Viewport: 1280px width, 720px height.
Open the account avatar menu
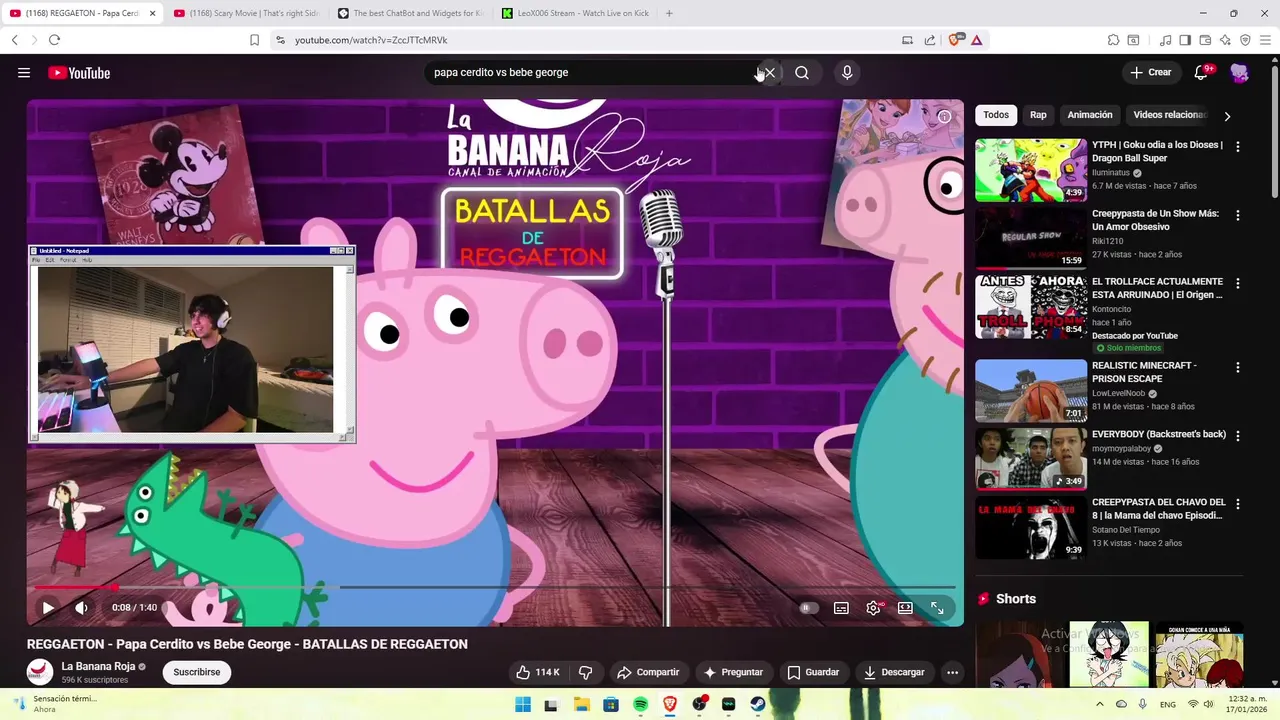pyautogui.click(x=1240, y=72)
